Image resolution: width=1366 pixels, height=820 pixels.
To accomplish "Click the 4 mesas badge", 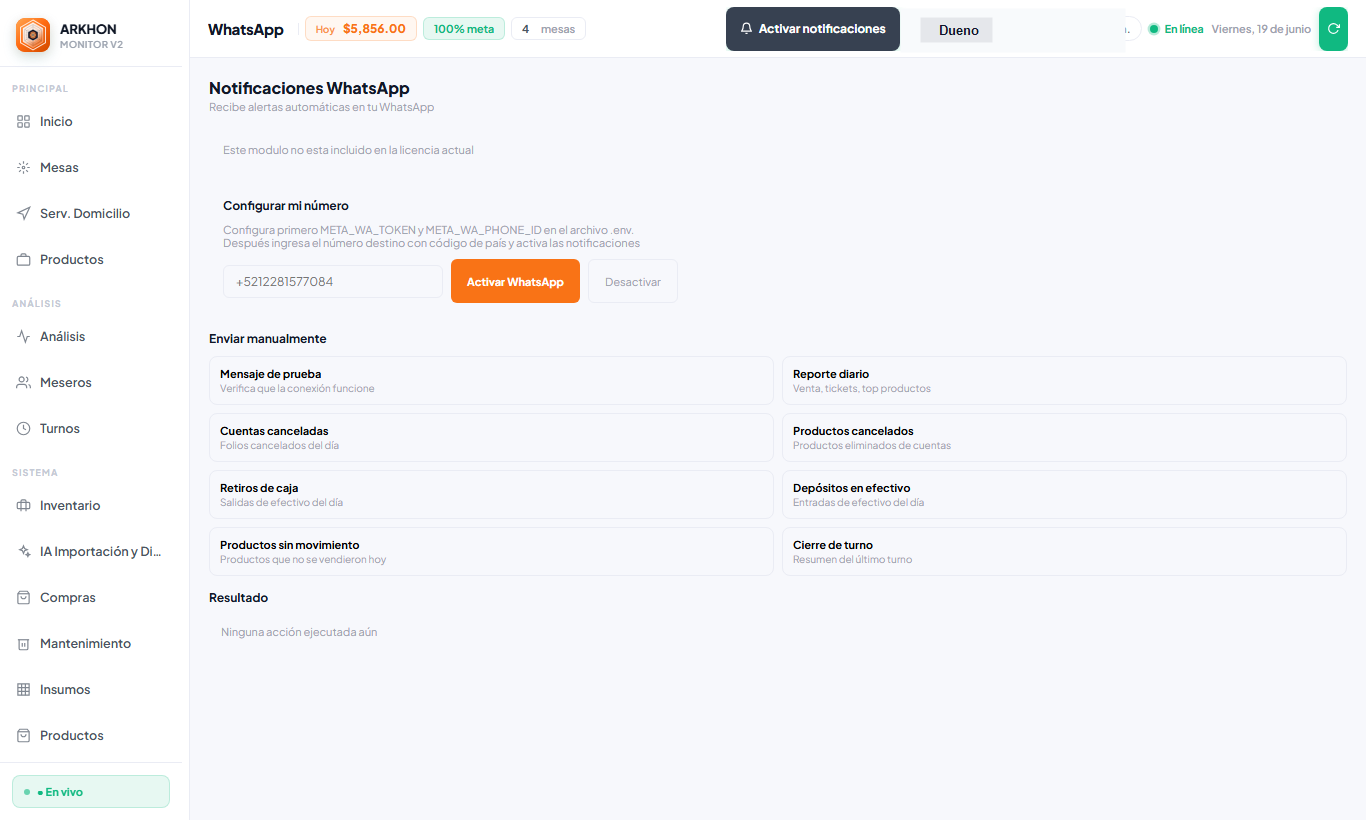I will point(548,29).
